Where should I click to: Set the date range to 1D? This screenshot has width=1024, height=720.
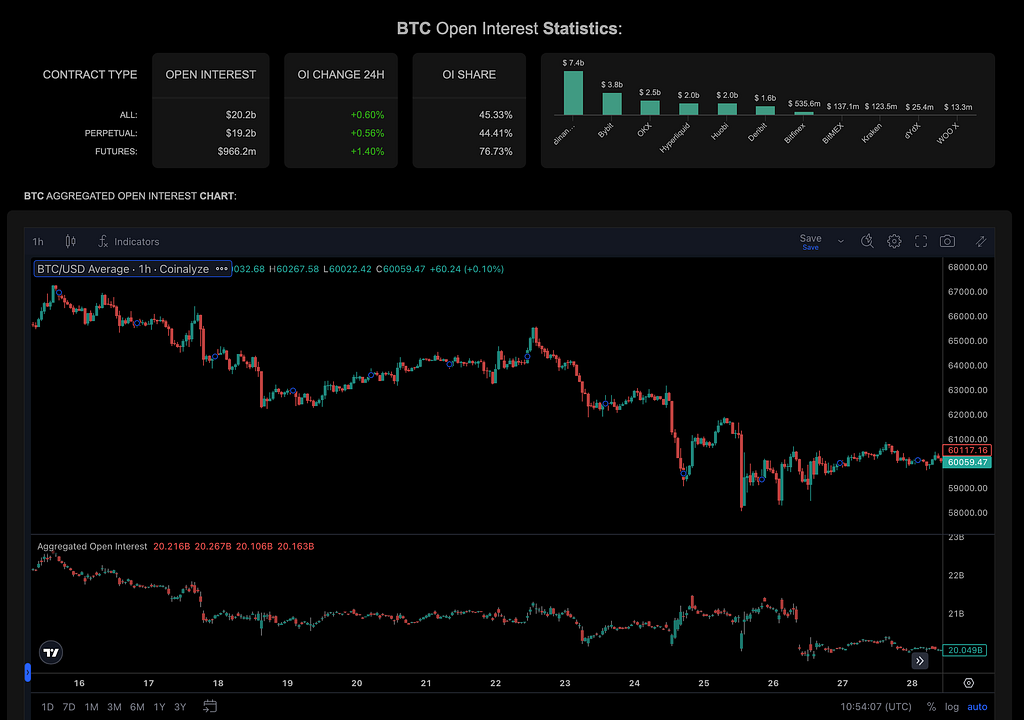[48, 707]
